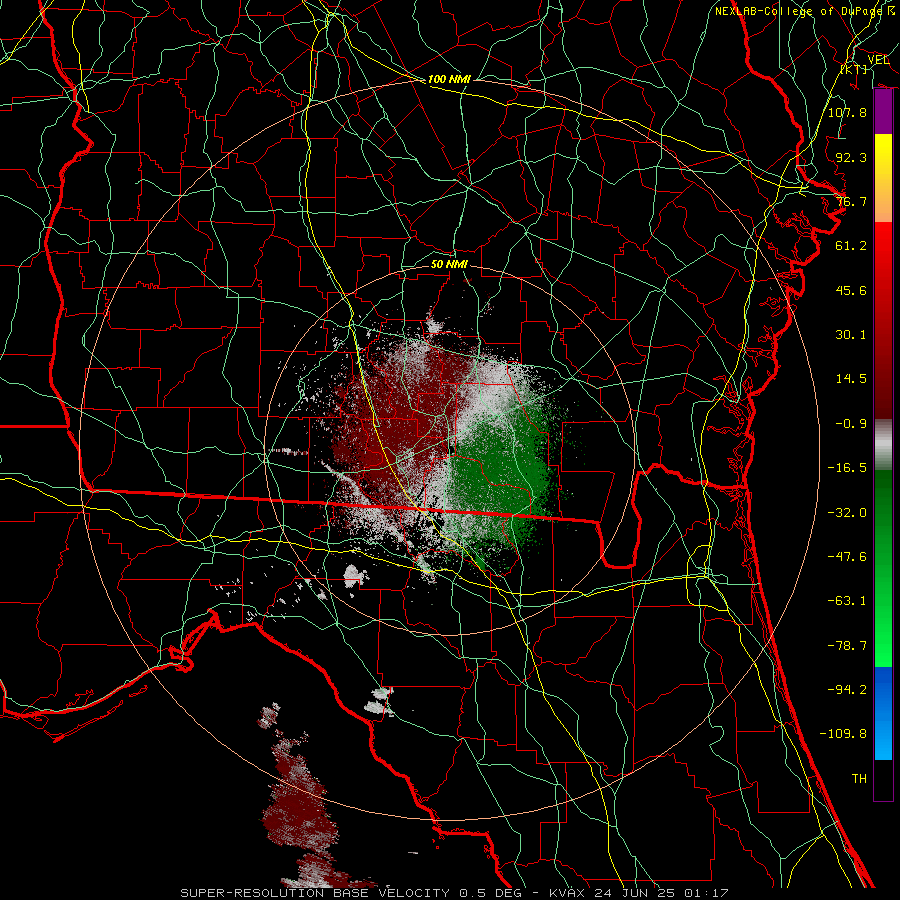Click the 50 NMI range ring label
This screenshot has height=900, width=900.
(449, 264)
